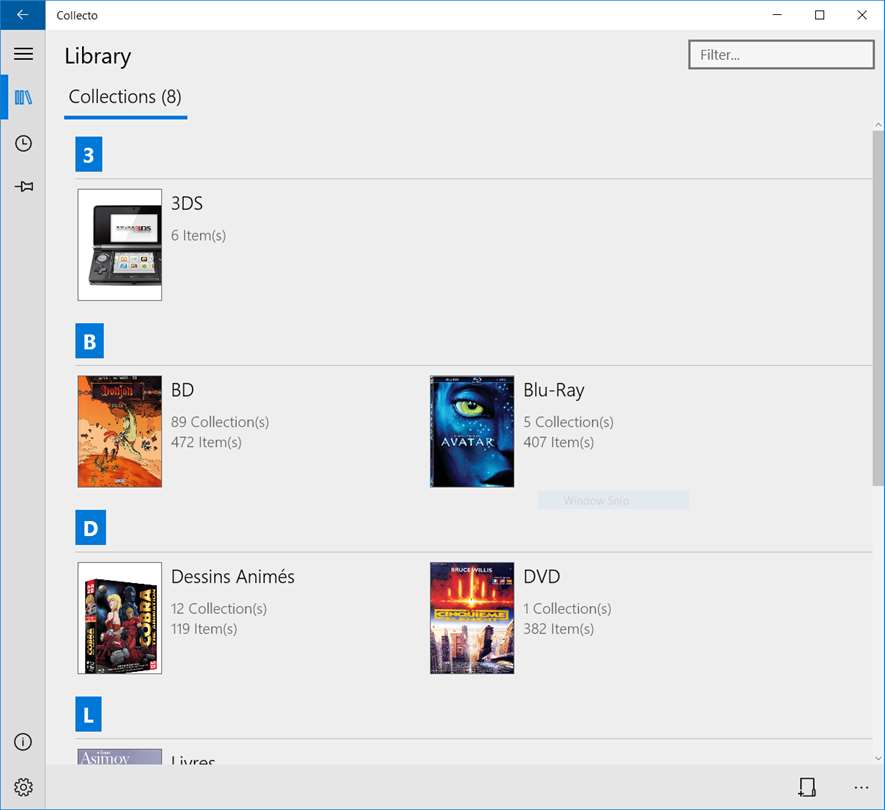The height and width of the screenshot is (810, 885).
Task: Open the info about icon
Action: [23, 742]
